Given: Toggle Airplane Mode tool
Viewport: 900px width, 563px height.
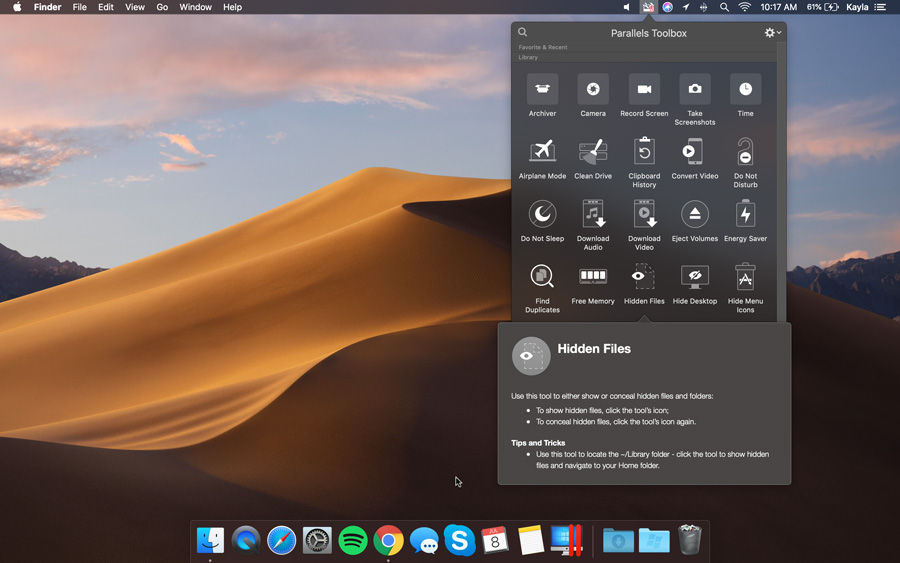Looking at the screenshot, I should (542, 159).
